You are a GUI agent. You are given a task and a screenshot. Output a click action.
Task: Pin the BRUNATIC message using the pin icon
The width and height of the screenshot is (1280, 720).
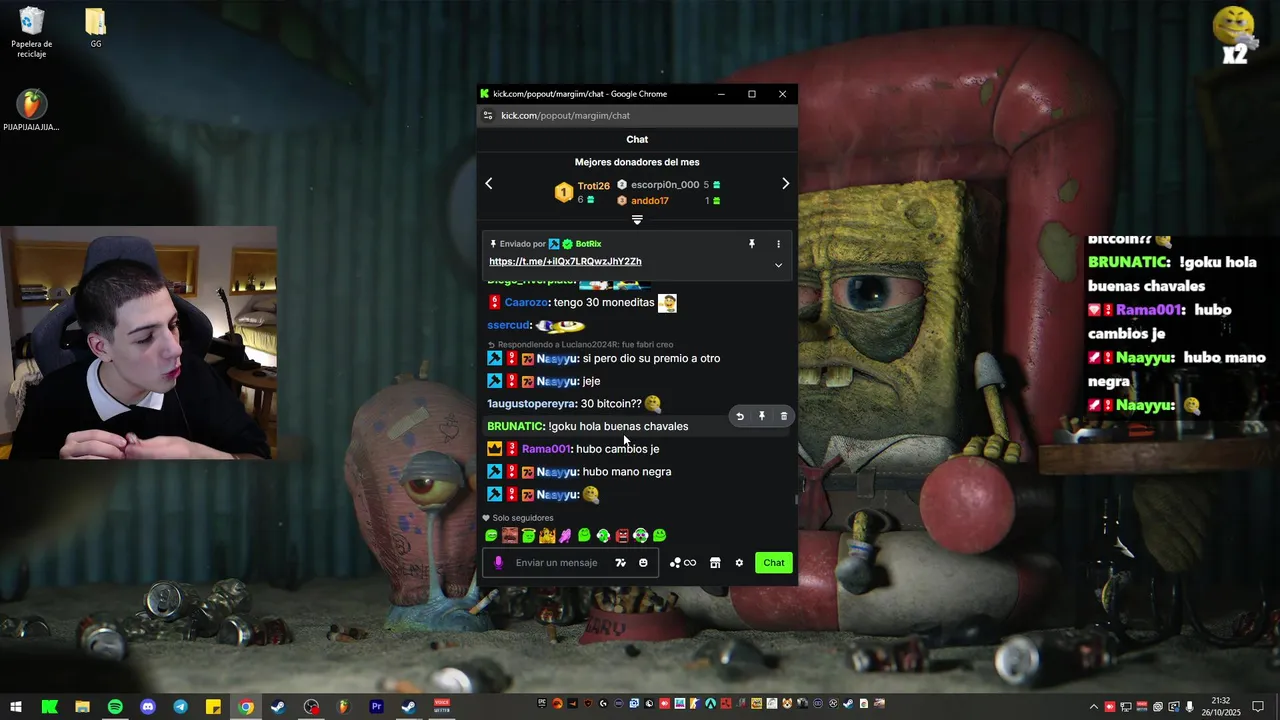(x=762, y=416)
